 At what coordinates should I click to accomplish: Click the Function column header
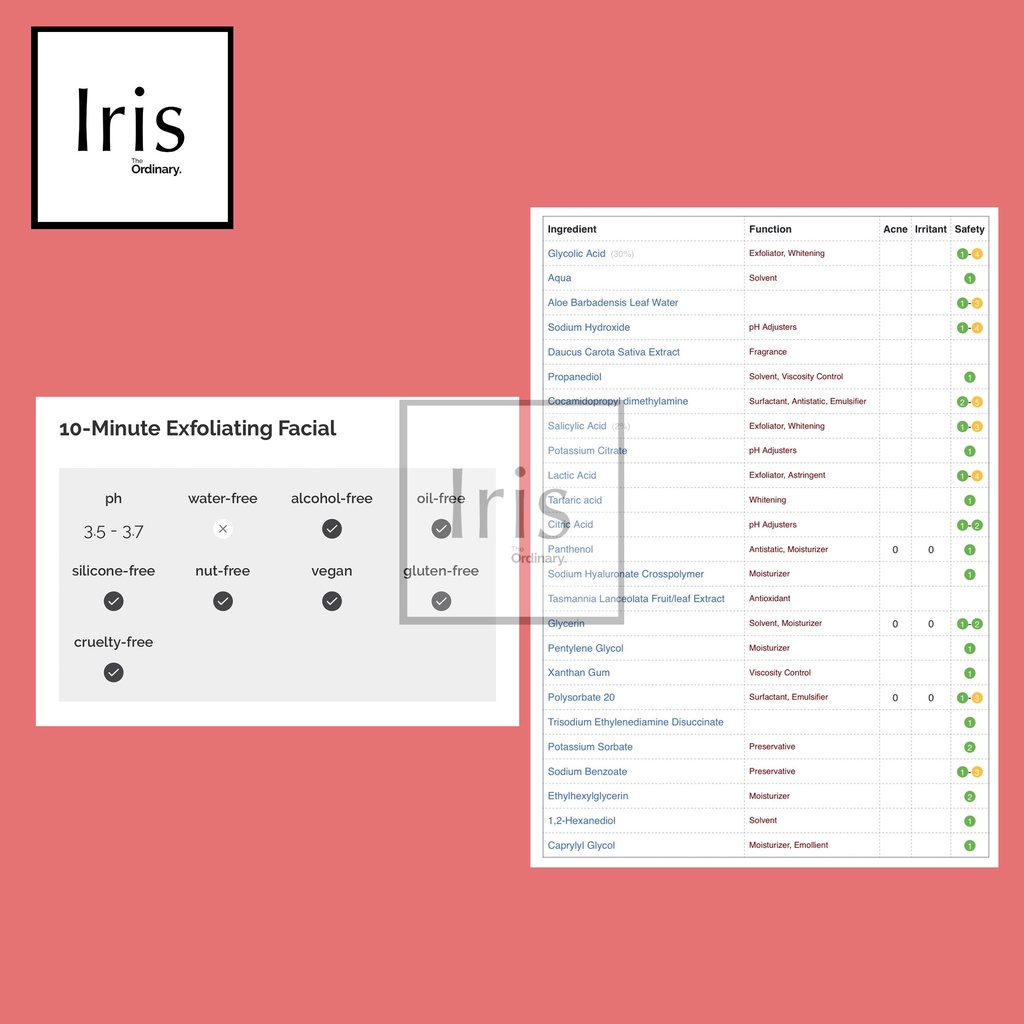(x=770, y=229)
